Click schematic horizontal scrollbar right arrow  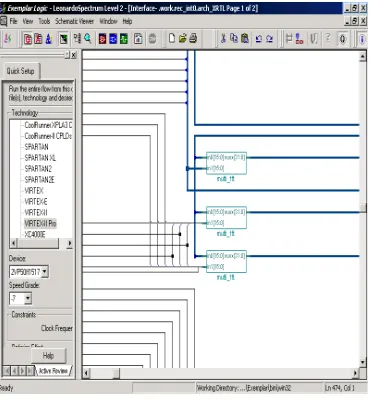tap(355, 373)
